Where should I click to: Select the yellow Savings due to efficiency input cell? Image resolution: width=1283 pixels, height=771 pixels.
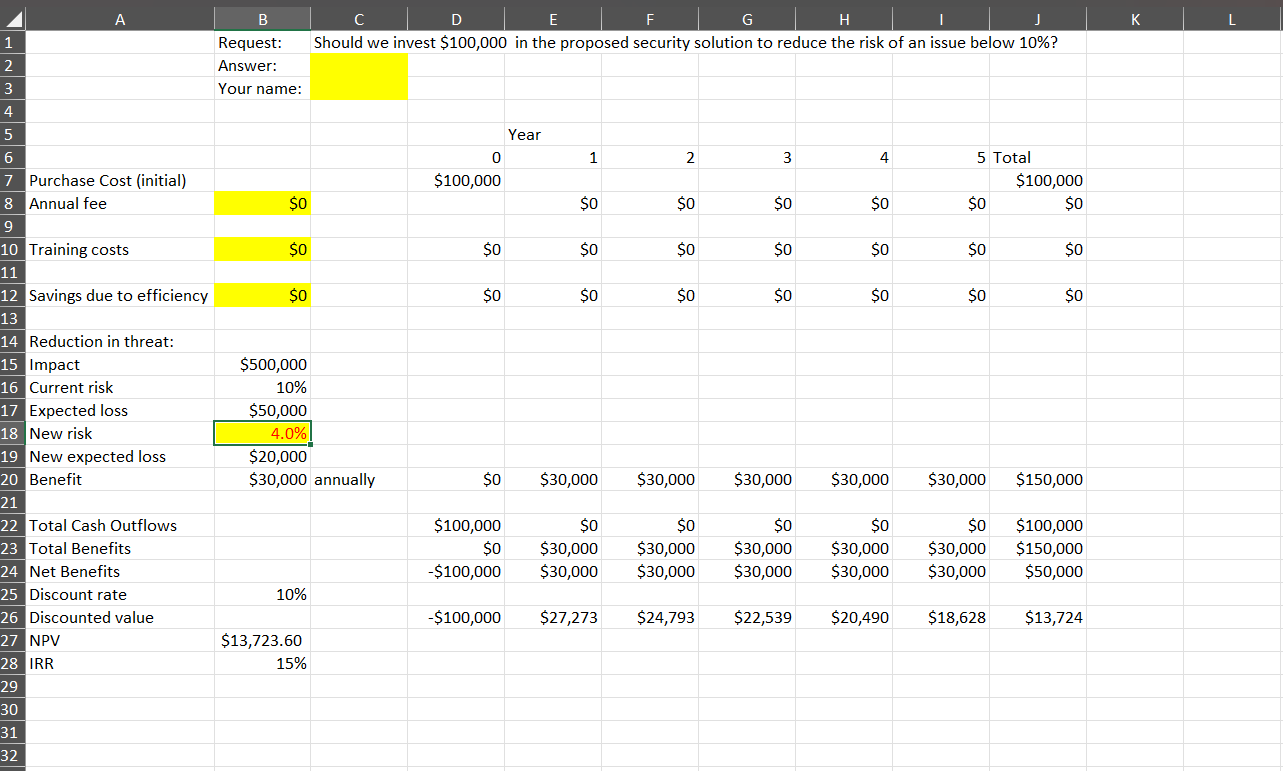pyautogui.click(x=262, y=296)
